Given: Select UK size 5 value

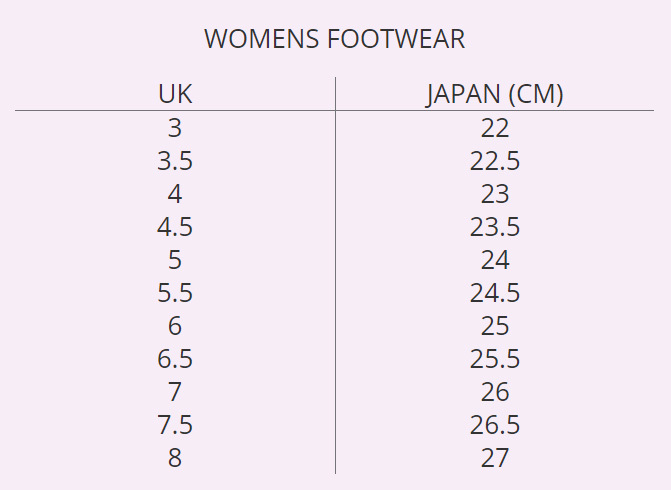Looking at the screenshot, I should [x=175, y=260].
